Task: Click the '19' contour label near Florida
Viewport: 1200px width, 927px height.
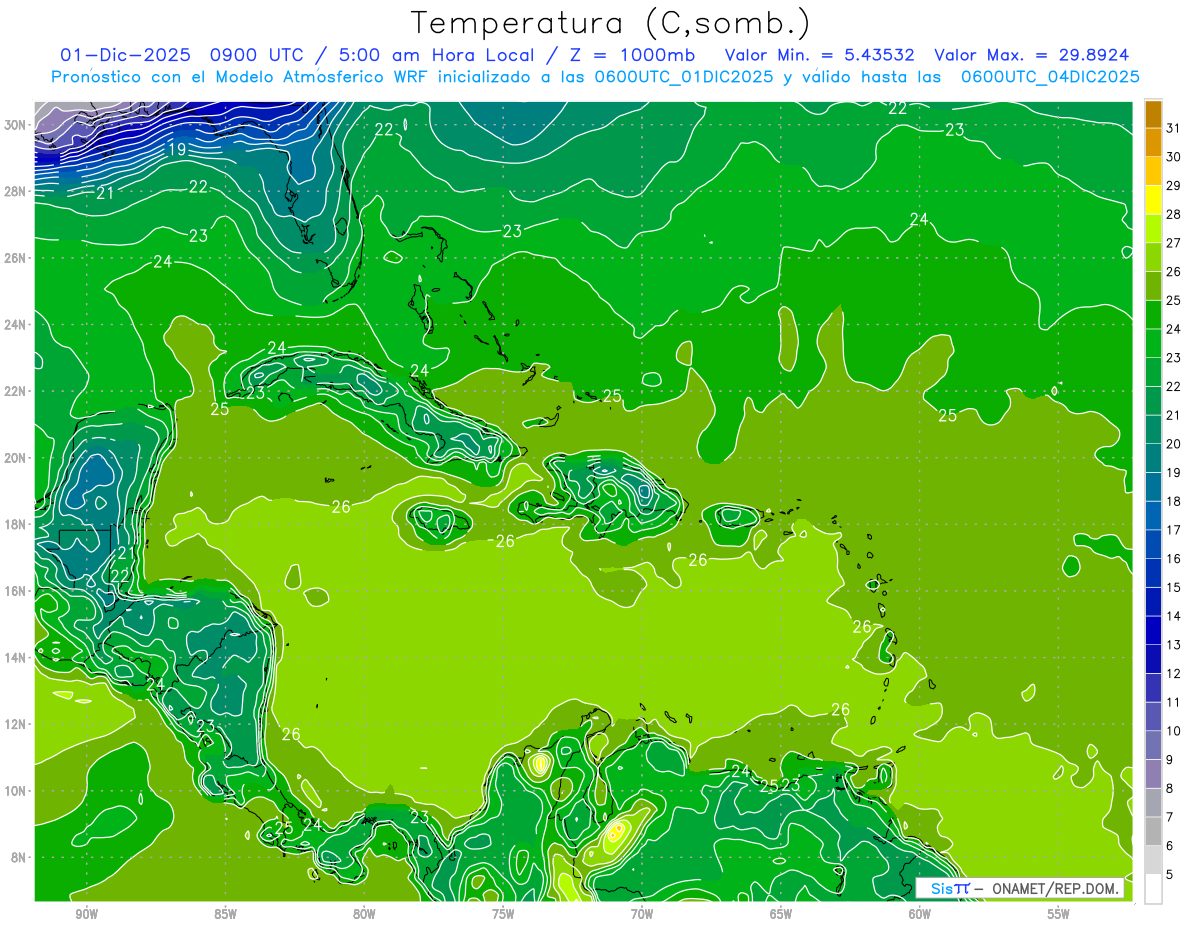Action: [x=177, y=150]
